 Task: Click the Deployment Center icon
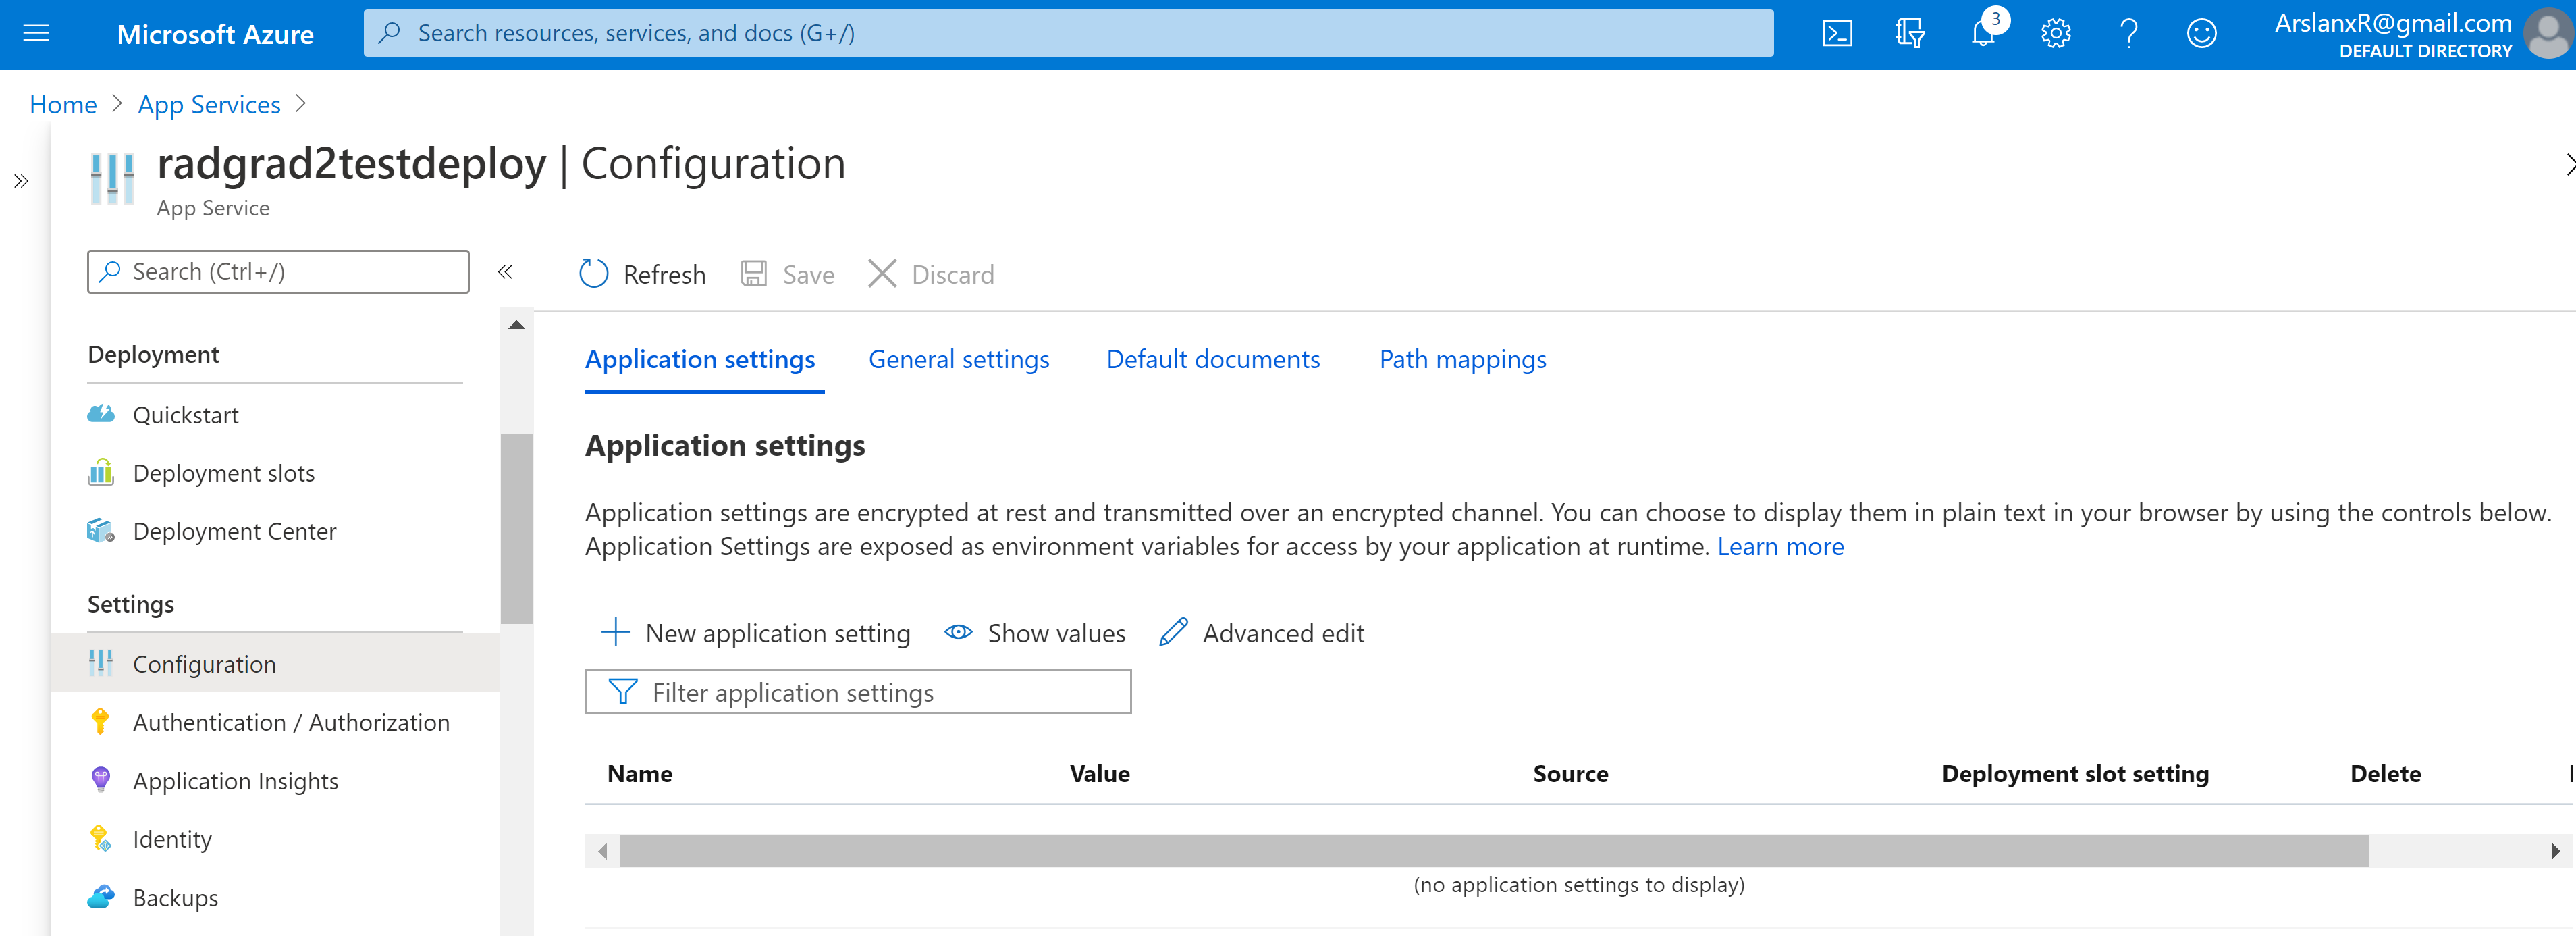[101, 530]
